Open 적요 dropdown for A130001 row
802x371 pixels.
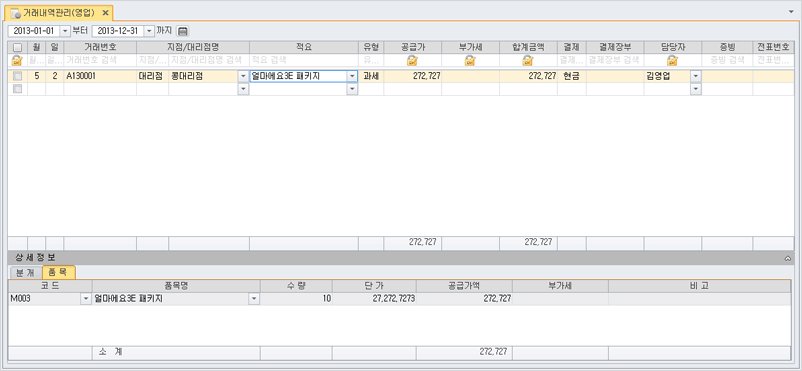tap(352, 76)
